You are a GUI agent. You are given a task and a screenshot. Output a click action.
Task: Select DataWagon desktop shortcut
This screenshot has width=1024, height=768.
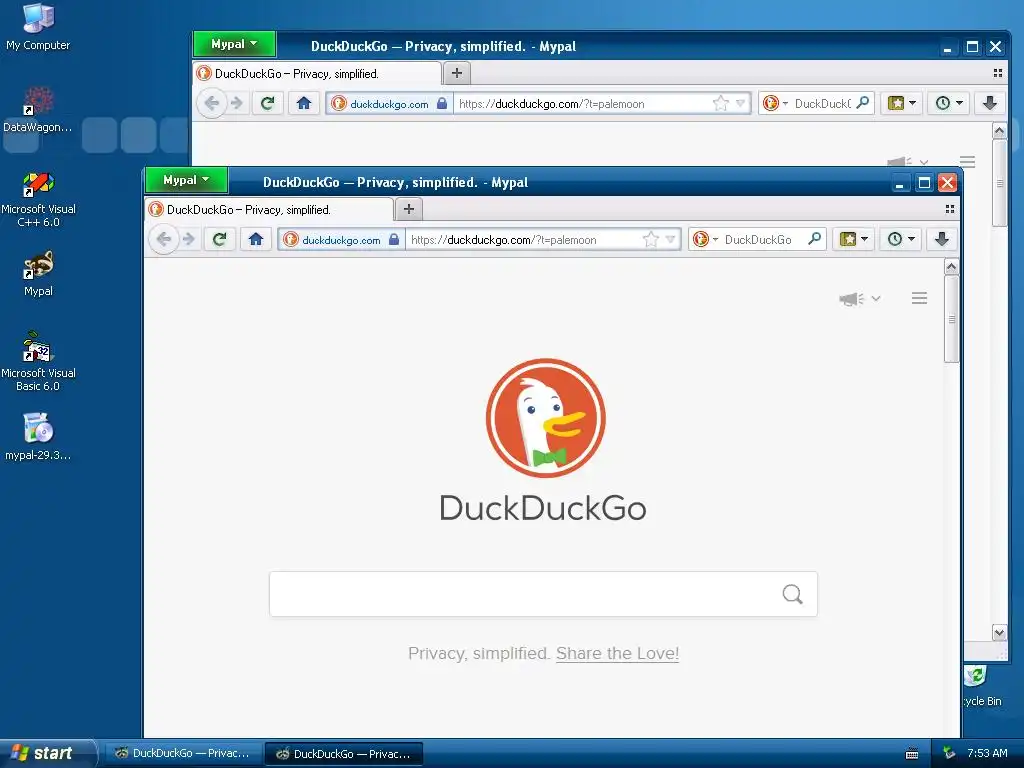pos(38,110)
